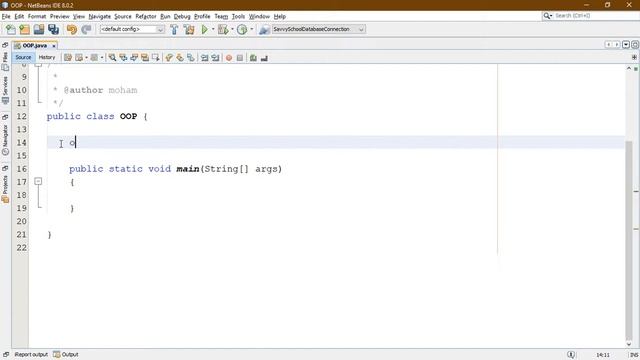The width and height of the screenshot is (640, 360).
Task: Click the Stop Macro Recording square icon
Action: [x=240, y=58]
